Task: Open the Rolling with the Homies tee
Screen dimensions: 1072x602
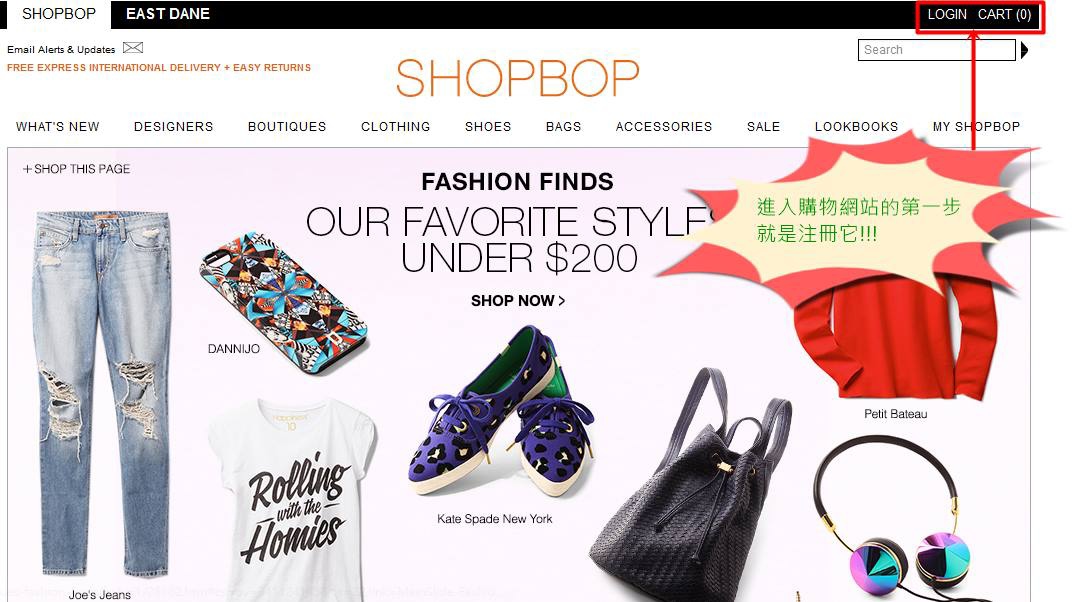Action: click(x=292, y=500)
